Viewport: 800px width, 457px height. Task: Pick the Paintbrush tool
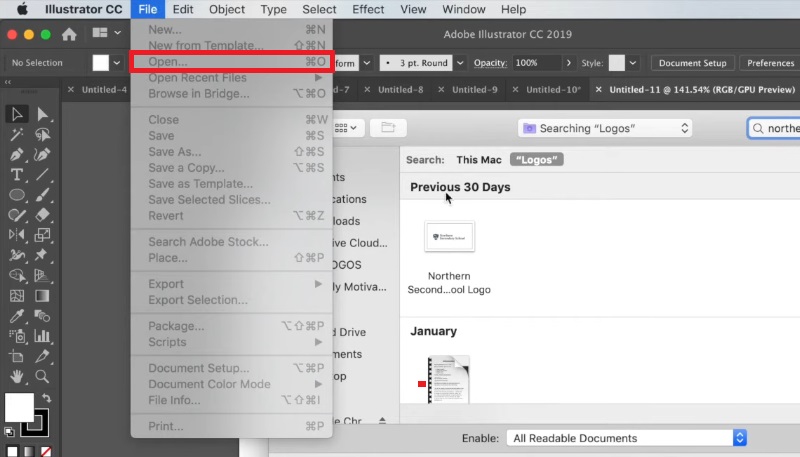(42, 195)
